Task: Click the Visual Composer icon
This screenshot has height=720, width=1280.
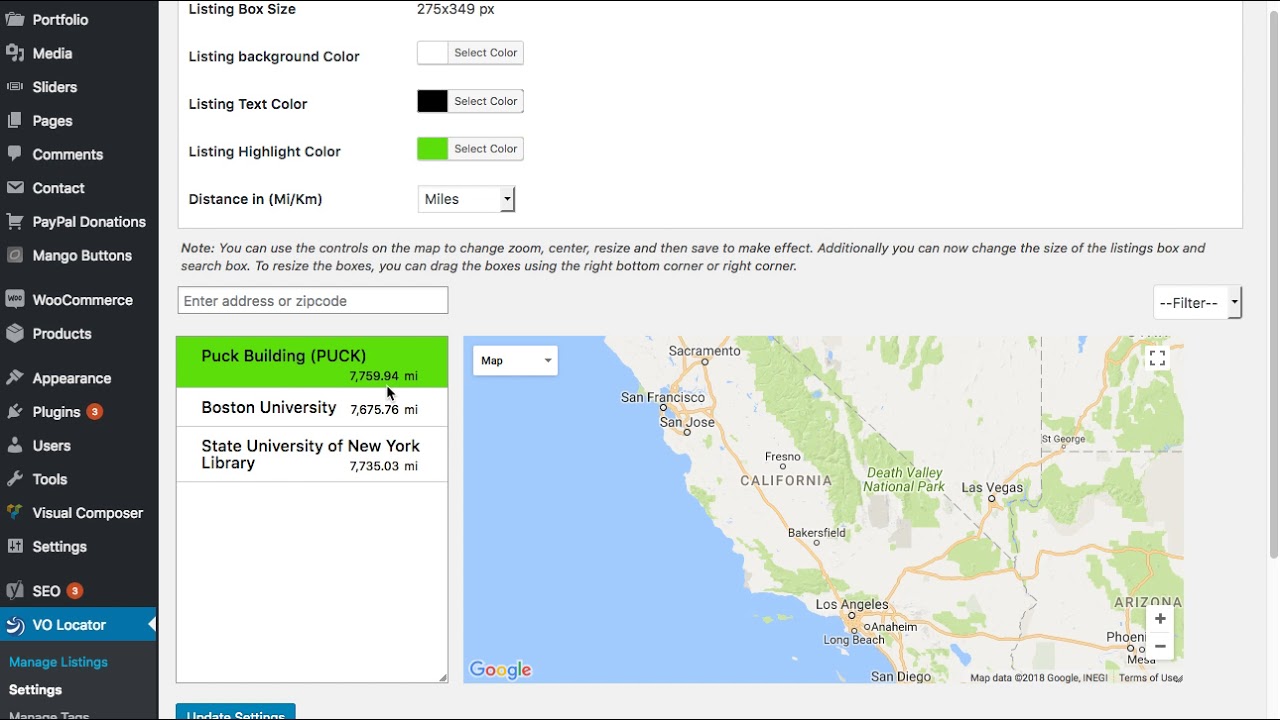Action: click(x=15, y=513)
